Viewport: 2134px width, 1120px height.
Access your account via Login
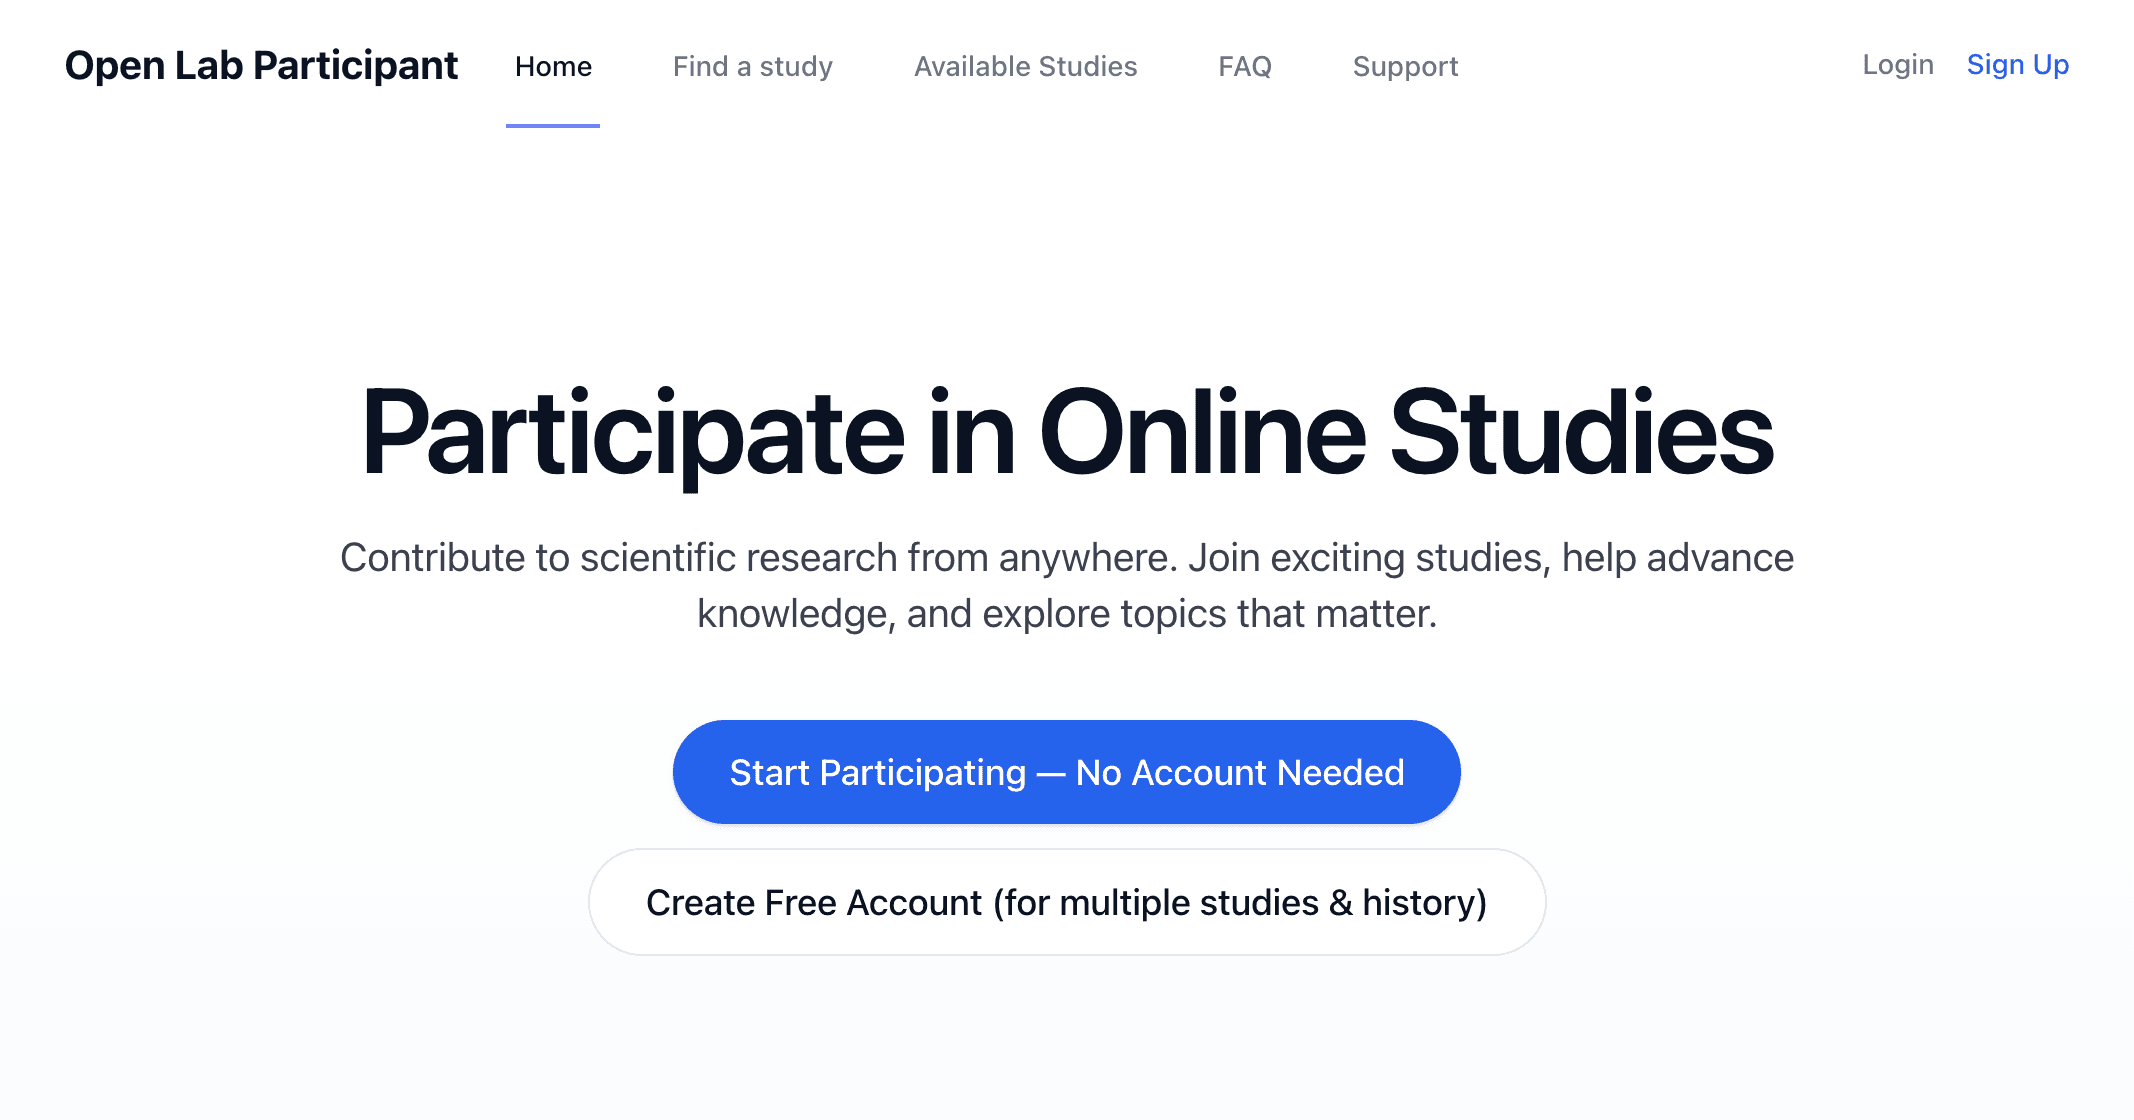1897,65
